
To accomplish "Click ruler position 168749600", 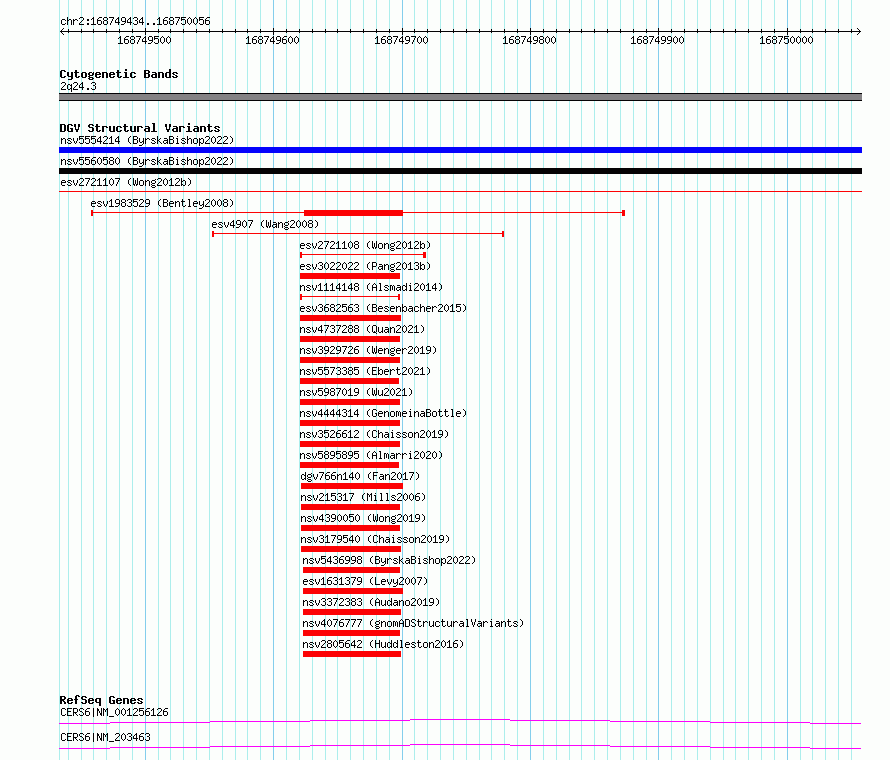I will click(x=272, y=40).
